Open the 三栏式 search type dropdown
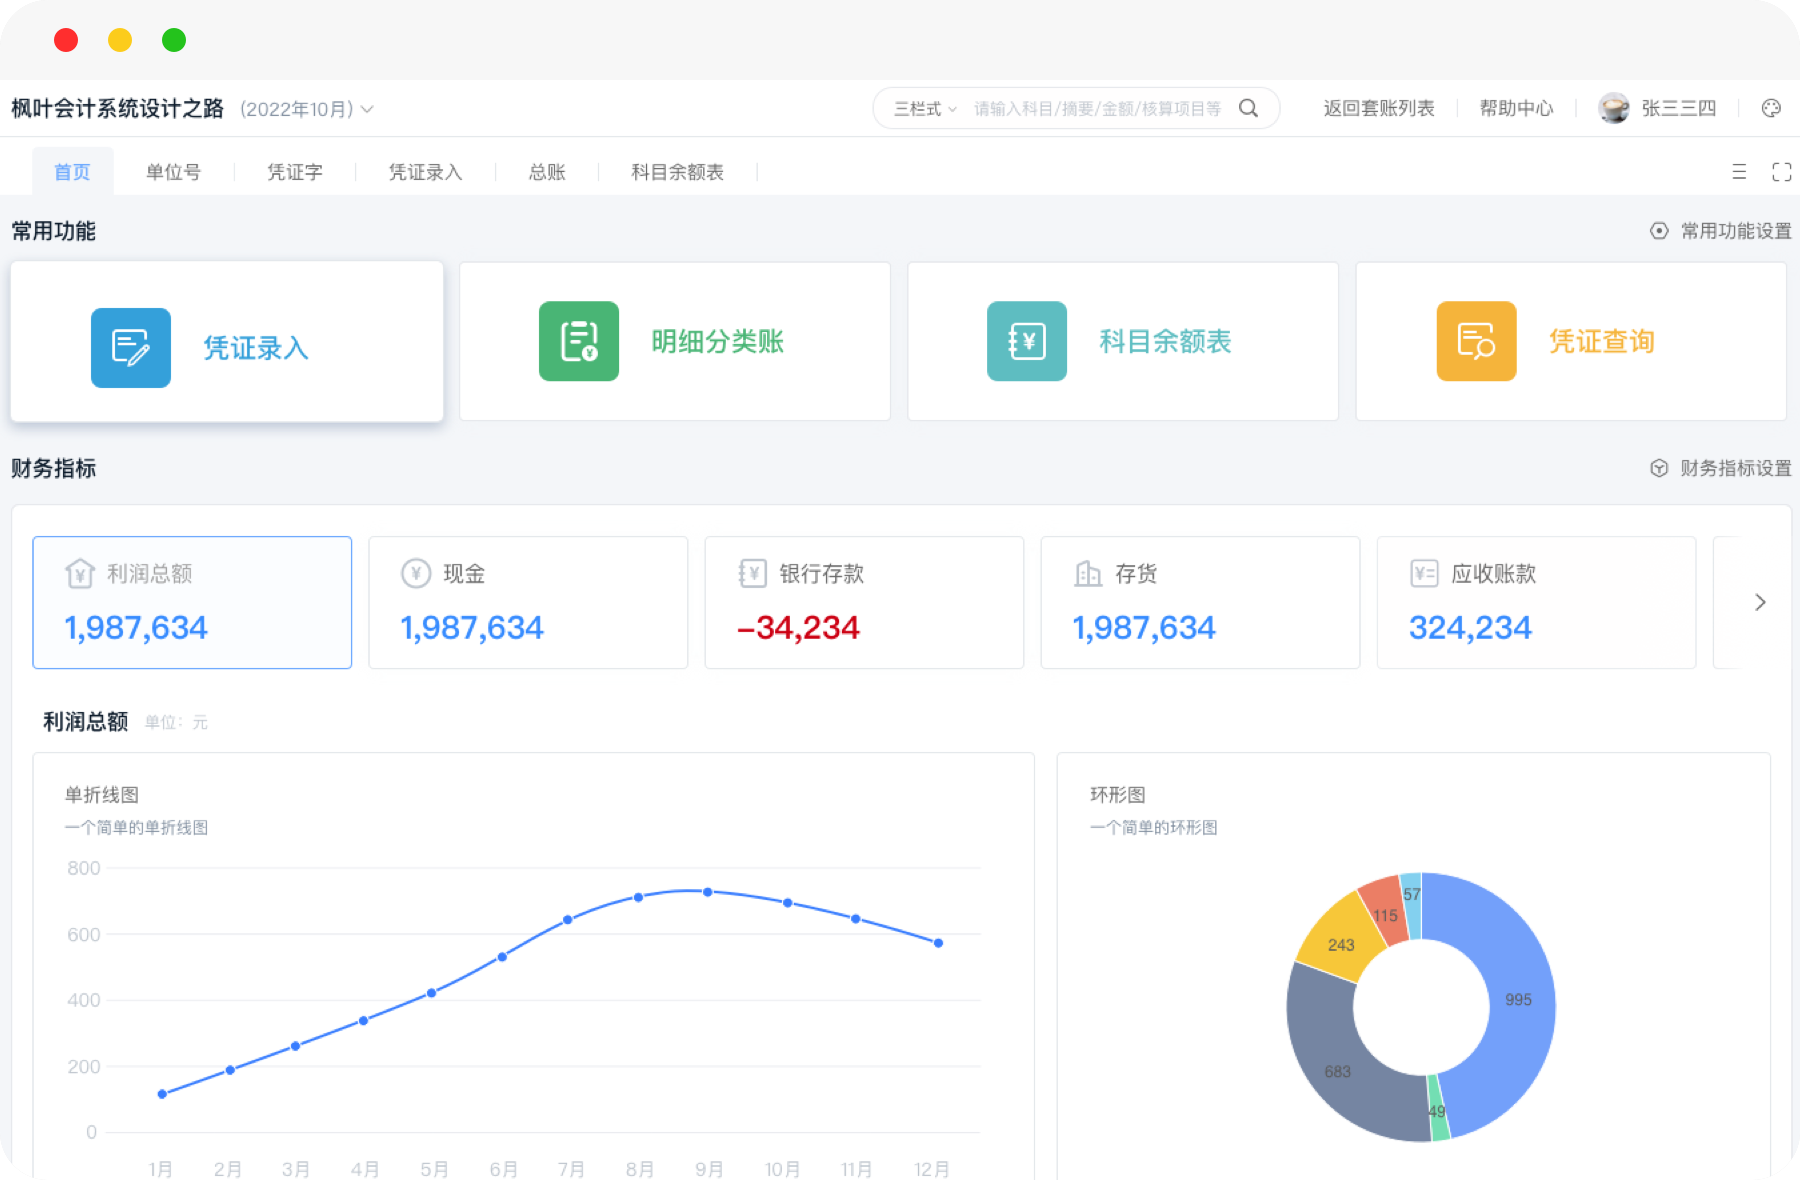The image size is (1800, 1180). click(925, 108)
